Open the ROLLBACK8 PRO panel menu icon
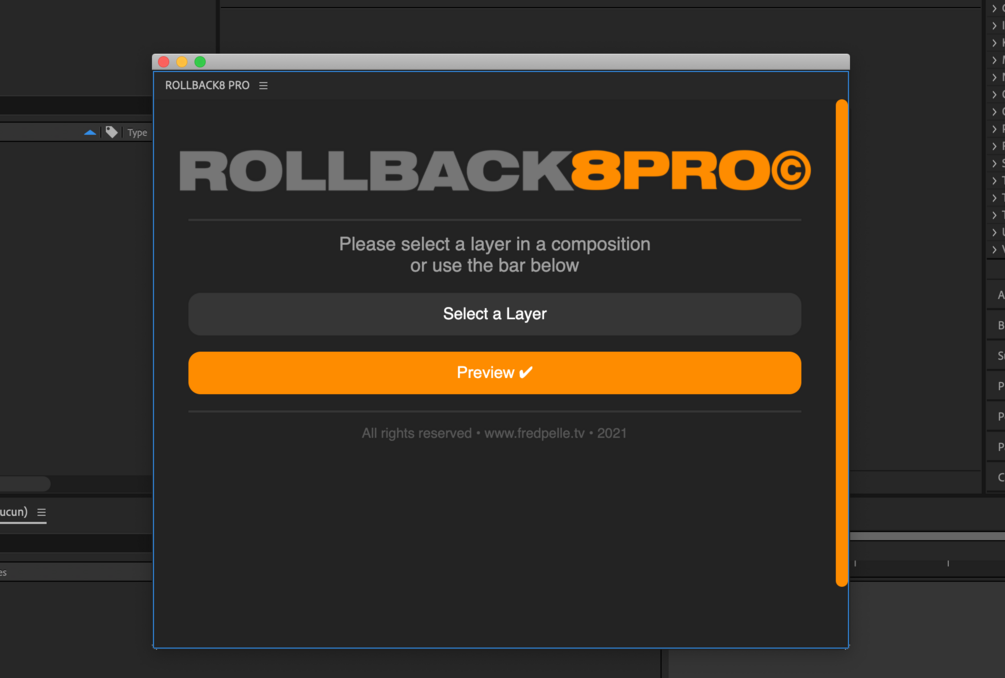Viewport: 1005px width, 678px height. point(263,86)
